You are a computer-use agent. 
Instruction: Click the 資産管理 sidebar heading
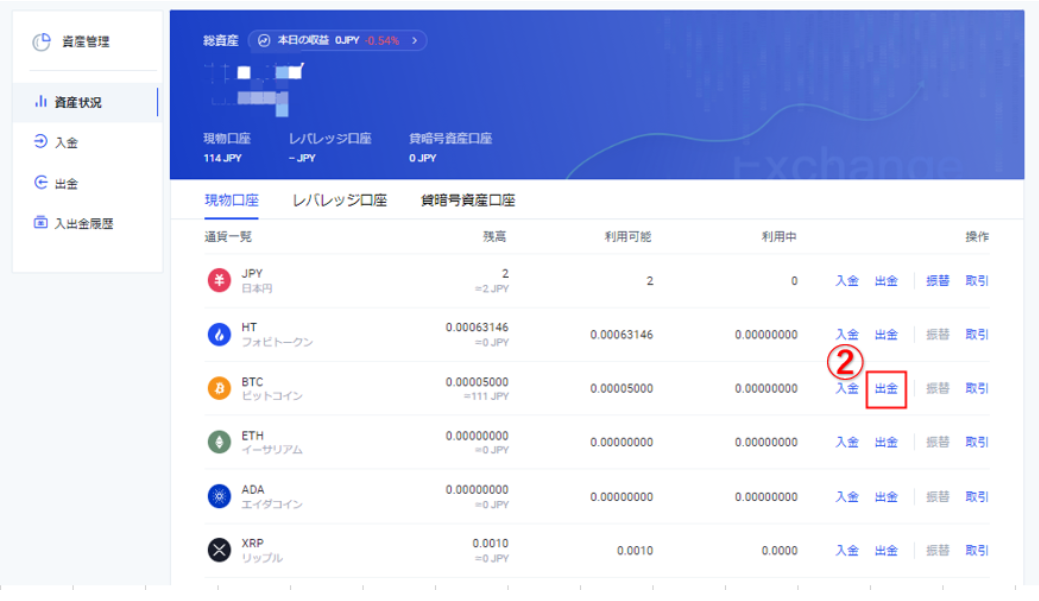(x=85, y=42)
